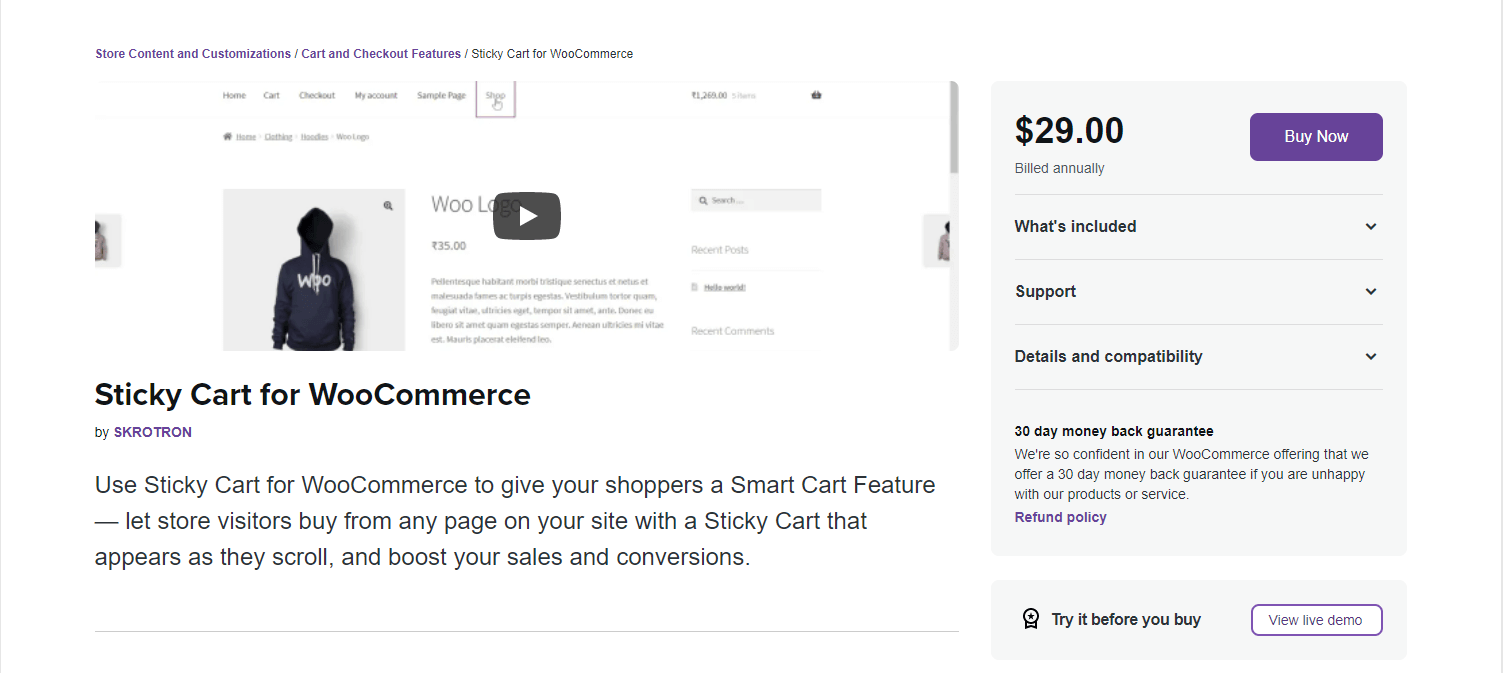Open the Refund policy link
Viewport: 1503px width, 673px height.
click(x=1060, y=517)
